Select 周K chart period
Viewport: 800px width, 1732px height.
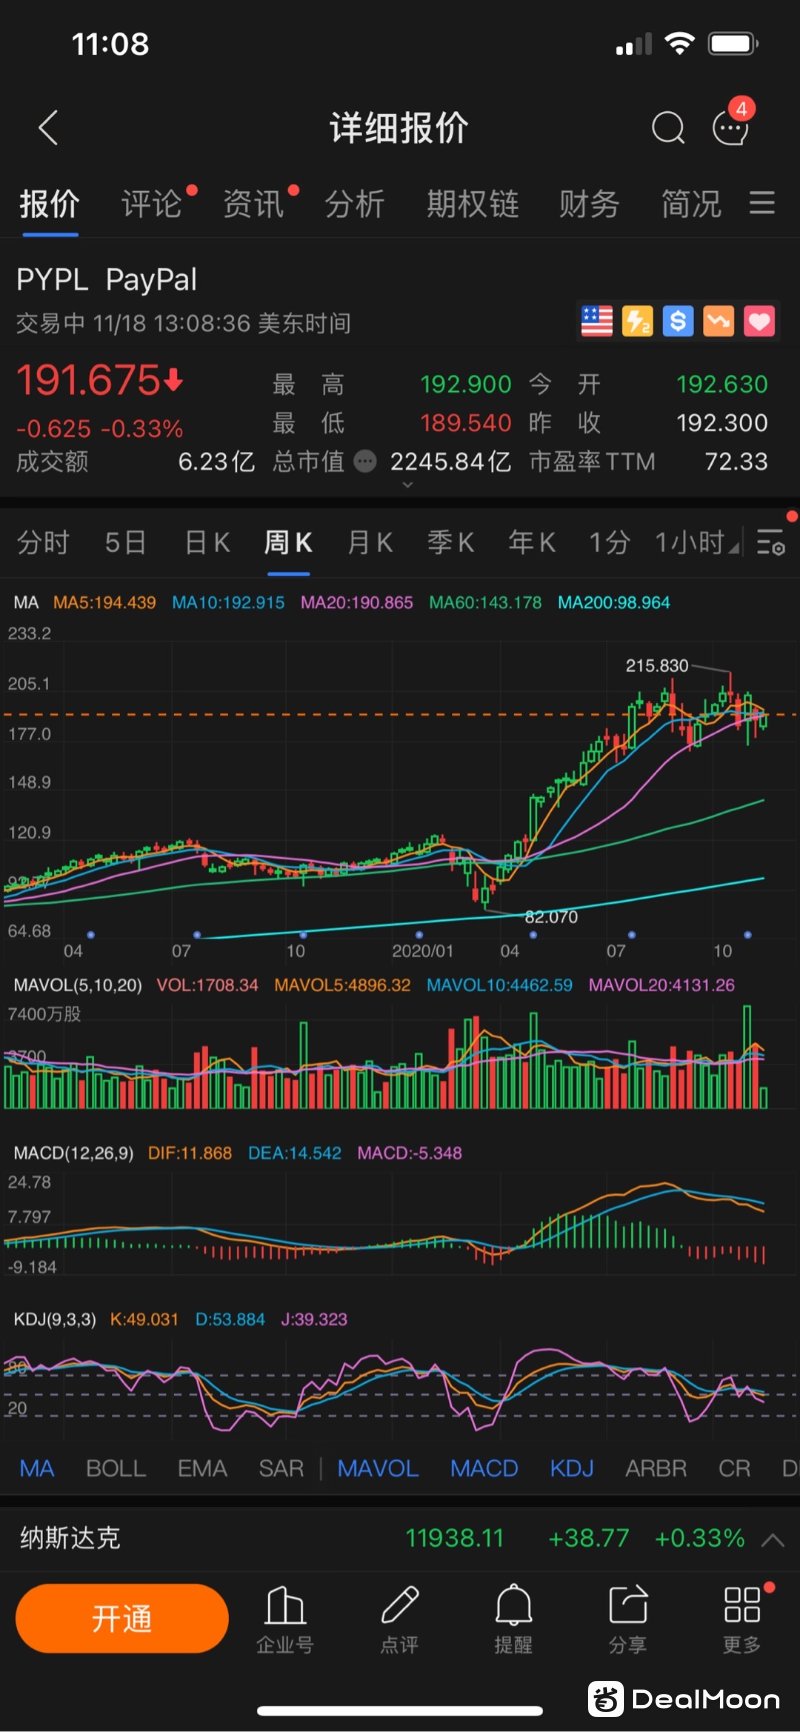pos(288,543)
